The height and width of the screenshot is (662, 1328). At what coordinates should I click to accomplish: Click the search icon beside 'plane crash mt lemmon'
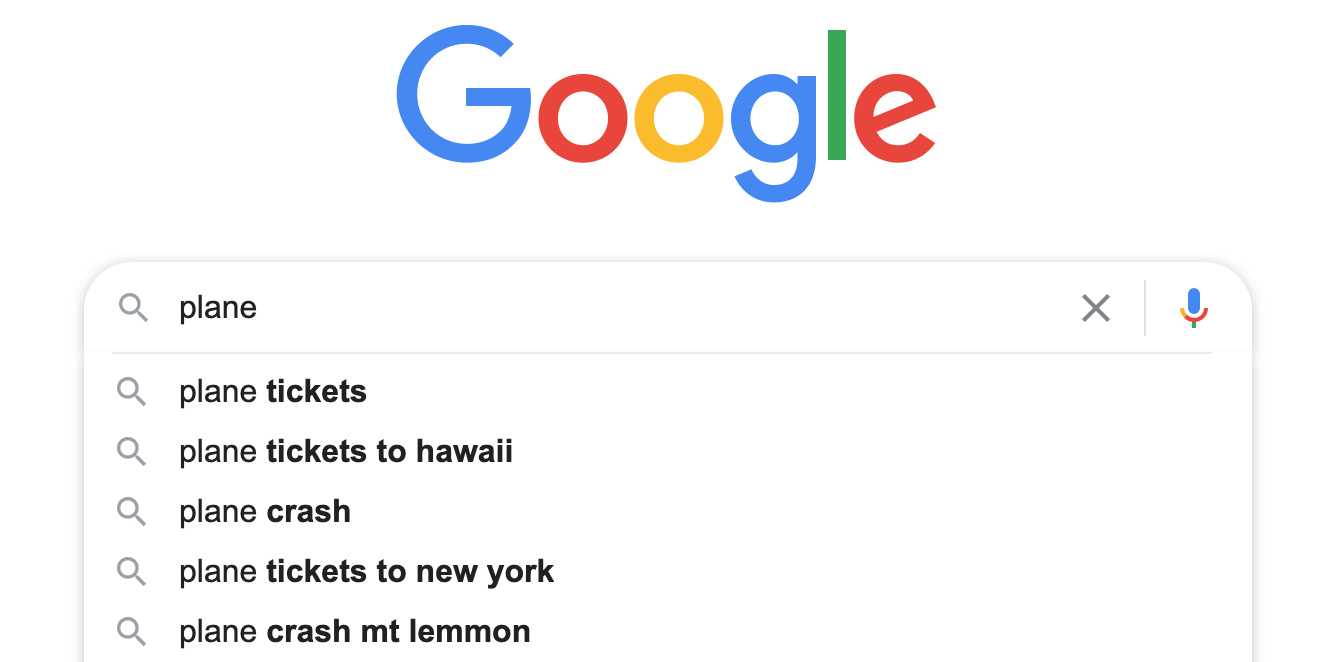point(132,631)
